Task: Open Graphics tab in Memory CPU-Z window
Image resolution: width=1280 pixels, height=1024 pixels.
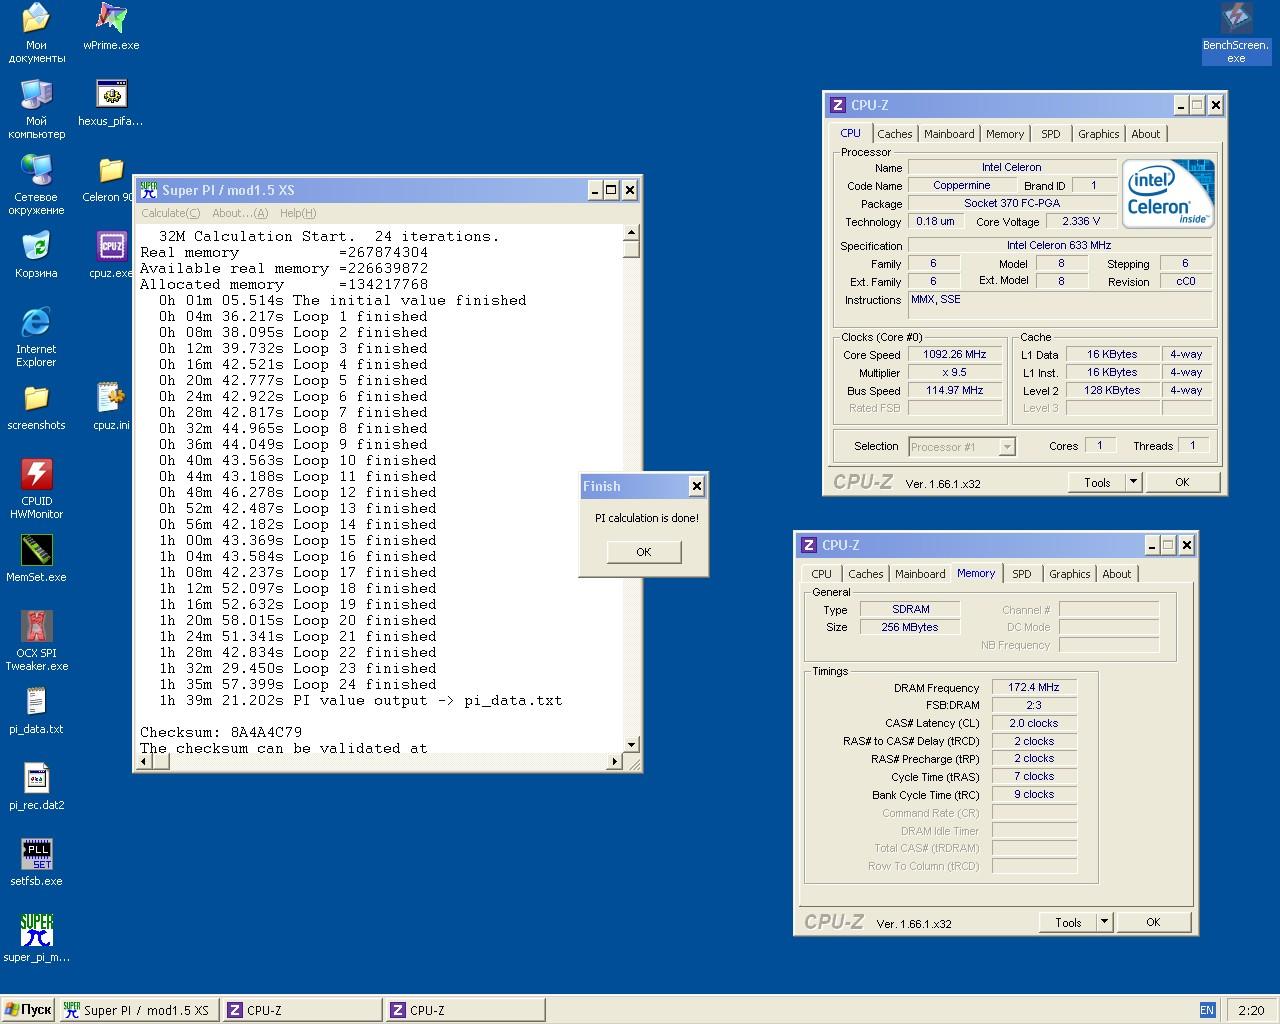Action: [x=1070, y=574]
